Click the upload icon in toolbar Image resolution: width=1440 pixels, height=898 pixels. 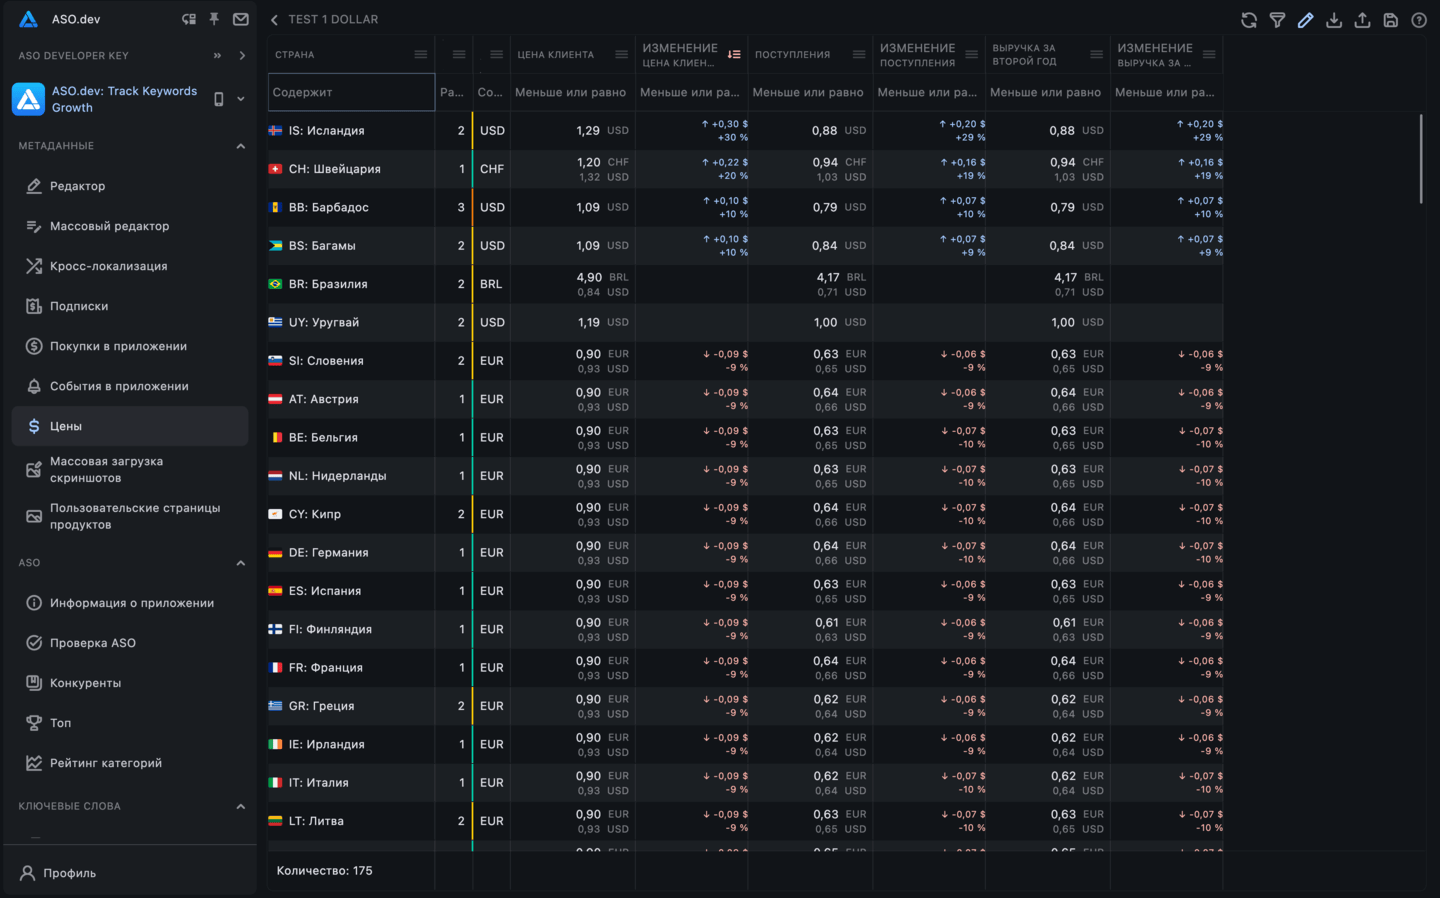[1362, 20]
